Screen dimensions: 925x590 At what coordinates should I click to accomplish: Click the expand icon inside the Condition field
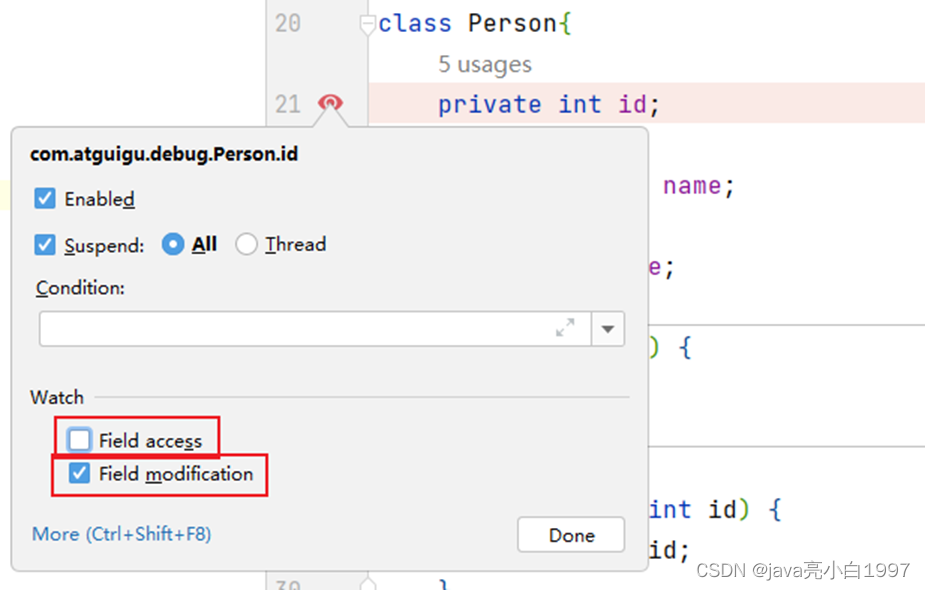pos(565,328)
